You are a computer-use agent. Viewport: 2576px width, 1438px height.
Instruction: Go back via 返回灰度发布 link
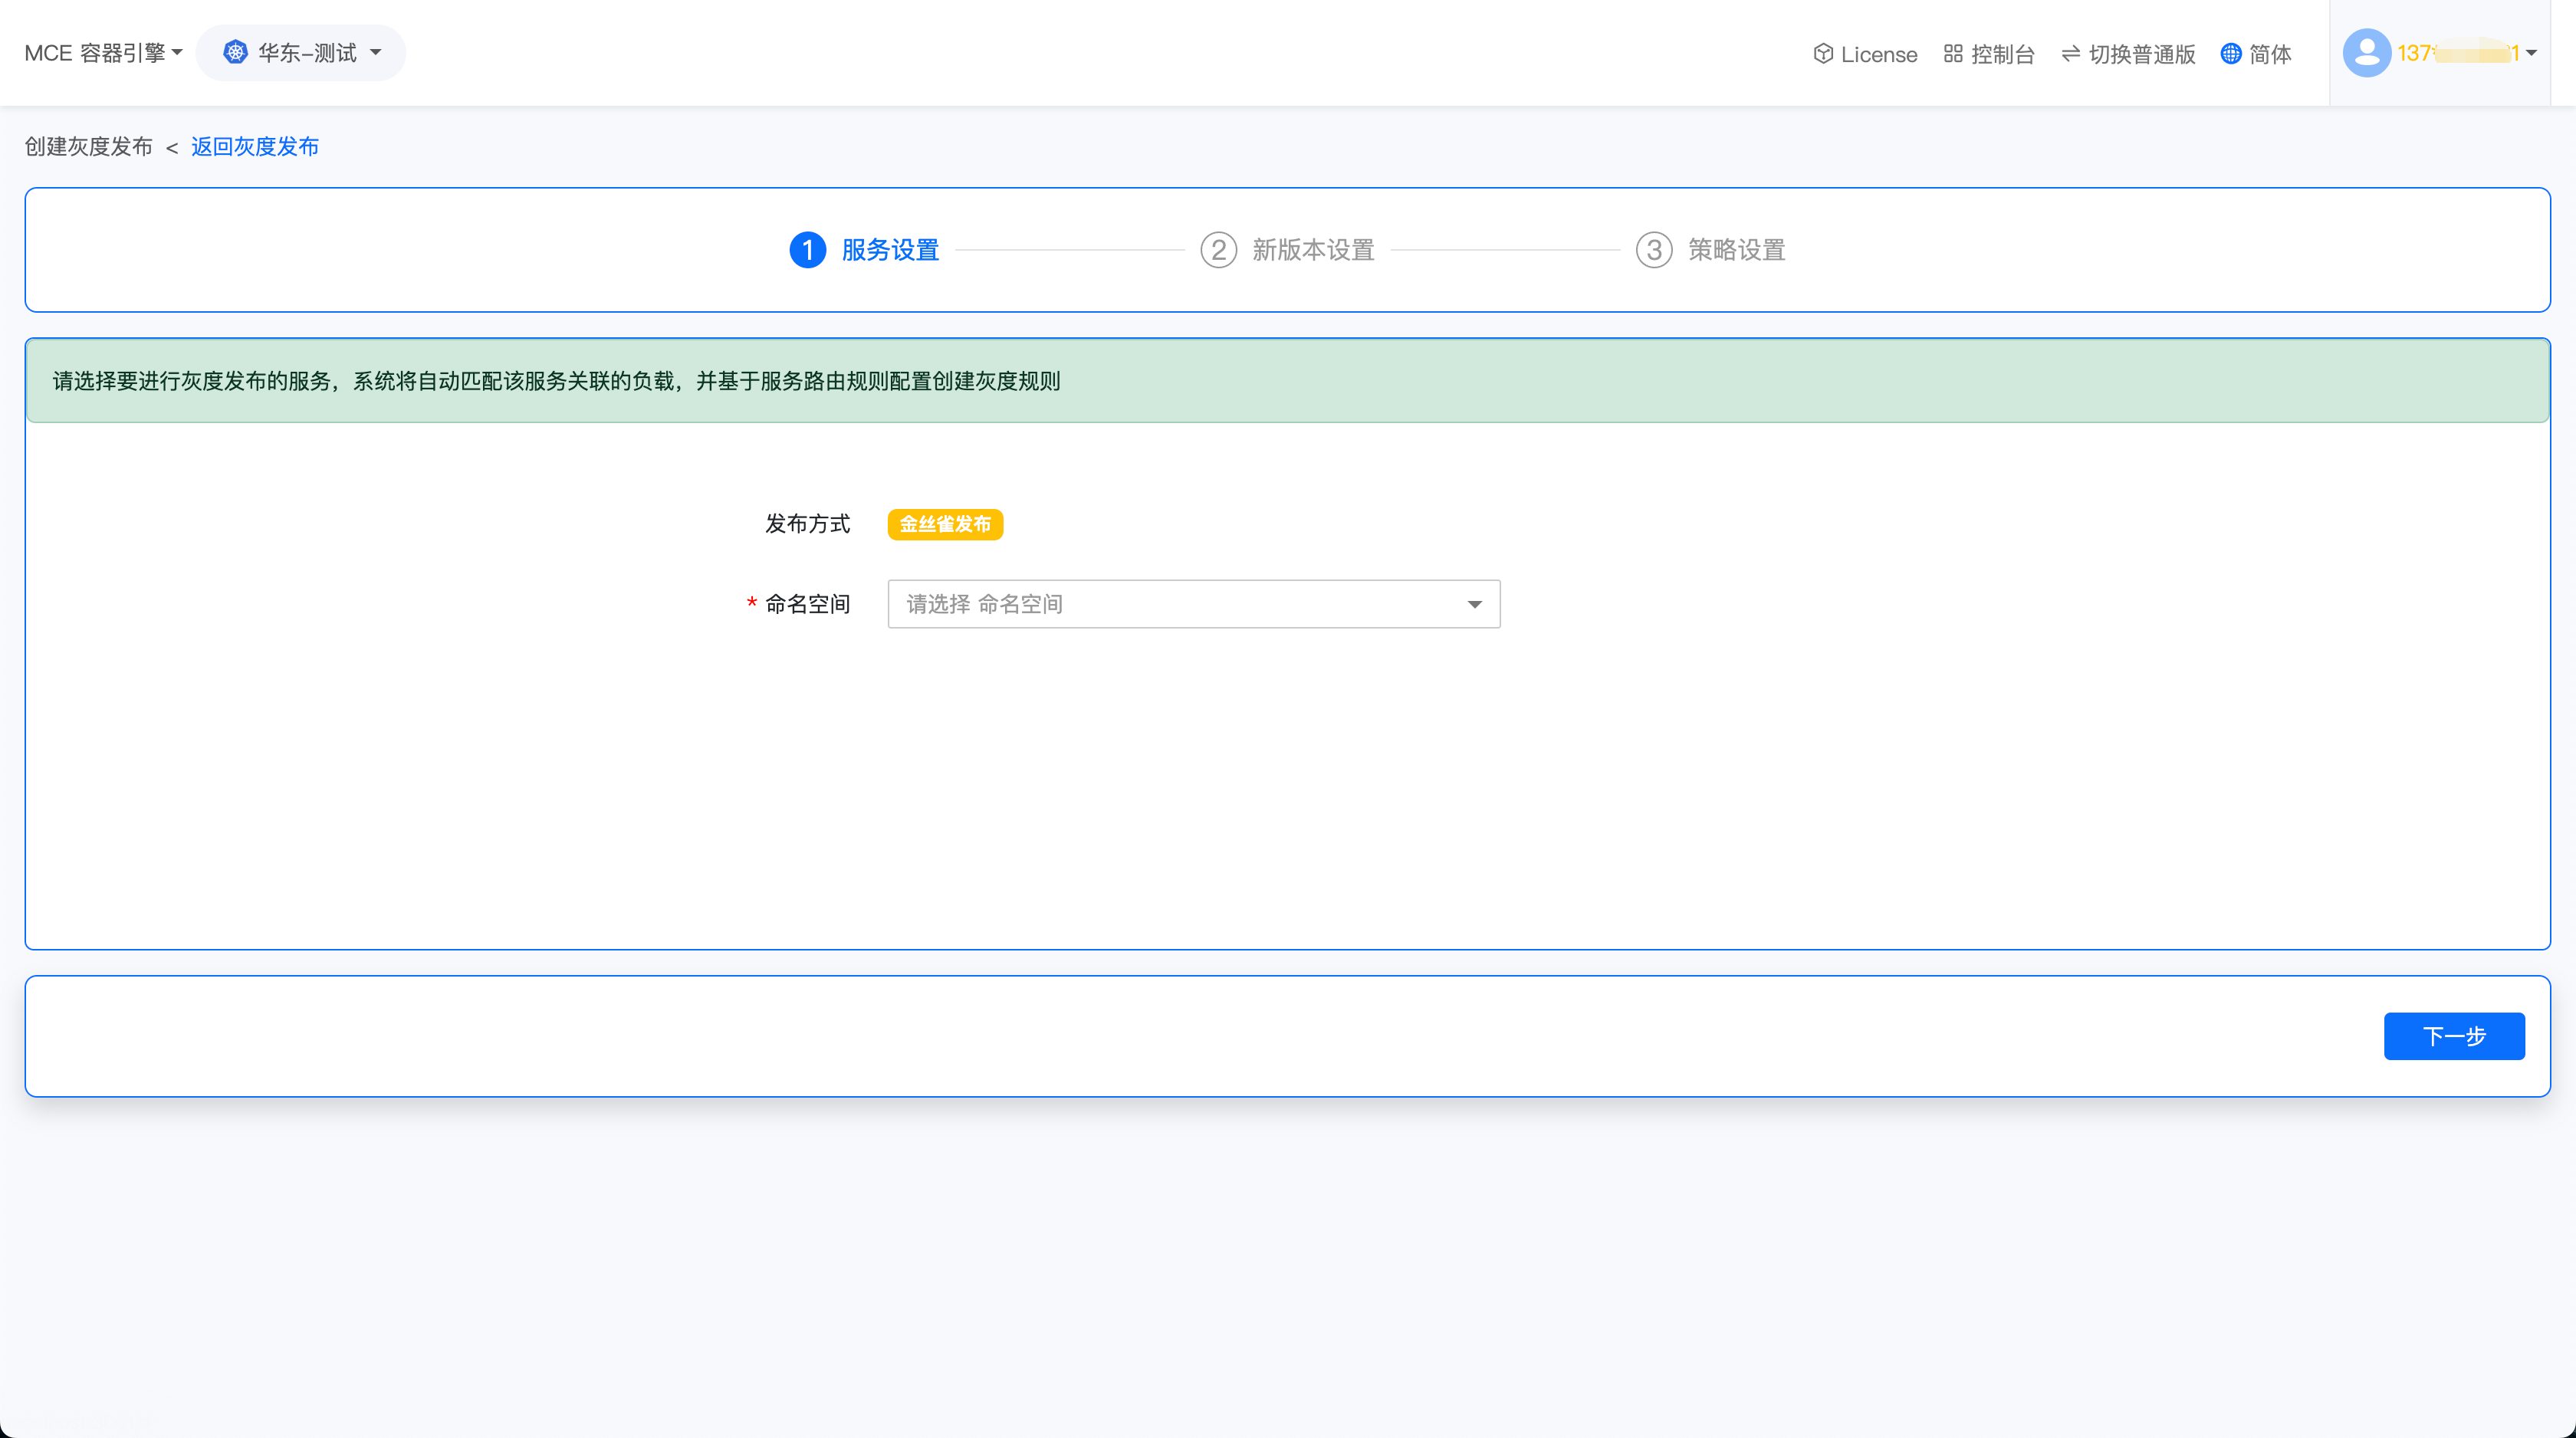click(x=255, y=147)
